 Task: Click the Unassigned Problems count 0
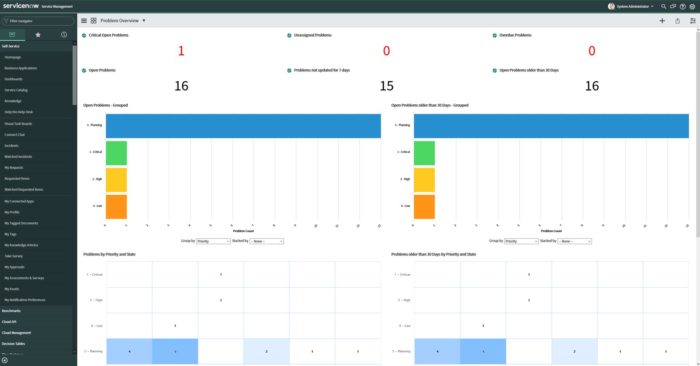click(387, 51)
